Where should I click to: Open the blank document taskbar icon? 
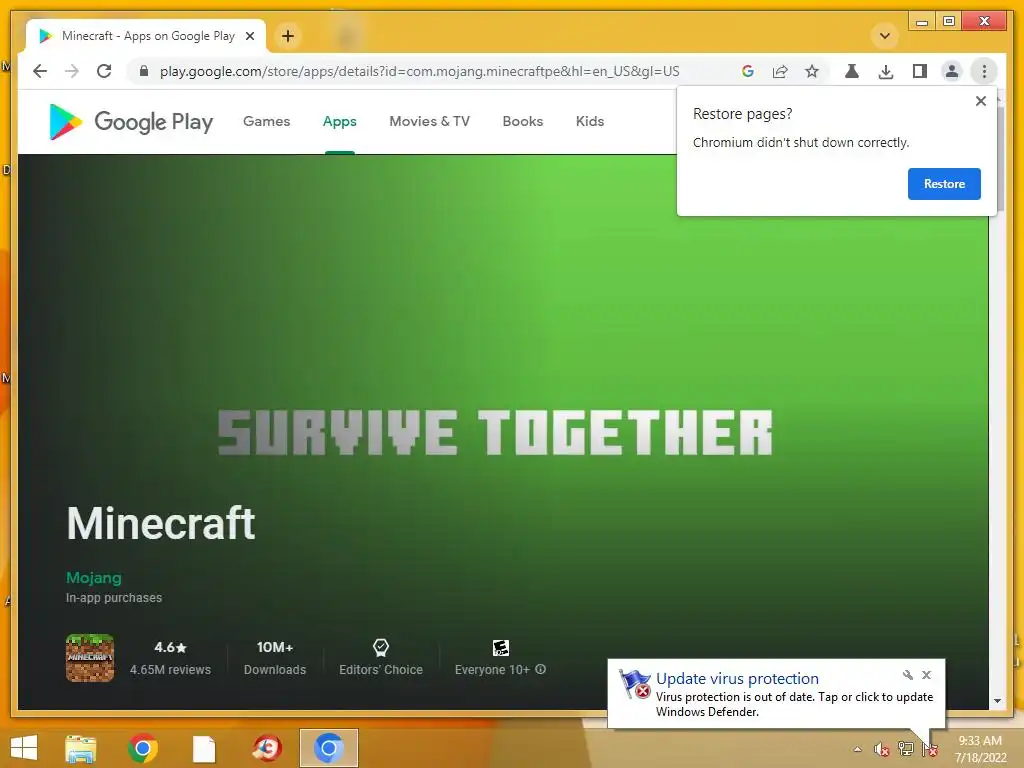click(204, 748)
